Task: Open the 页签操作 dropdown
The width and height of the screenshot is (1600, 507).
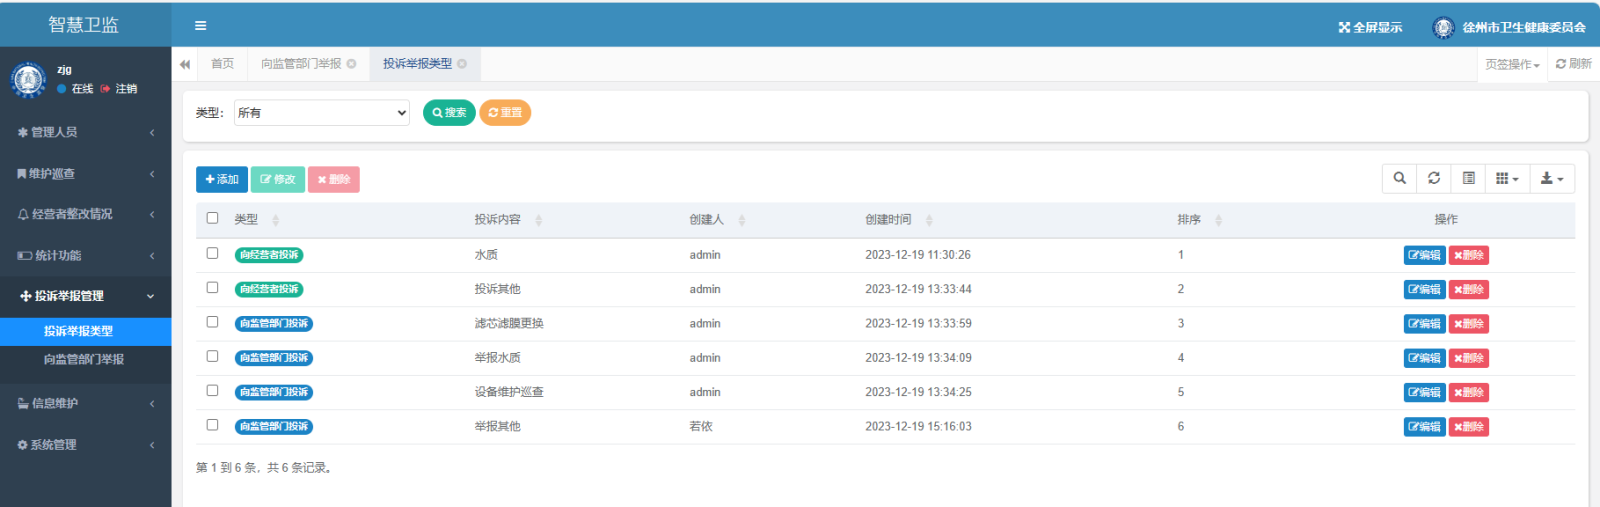Action: tap(1512, 64)
